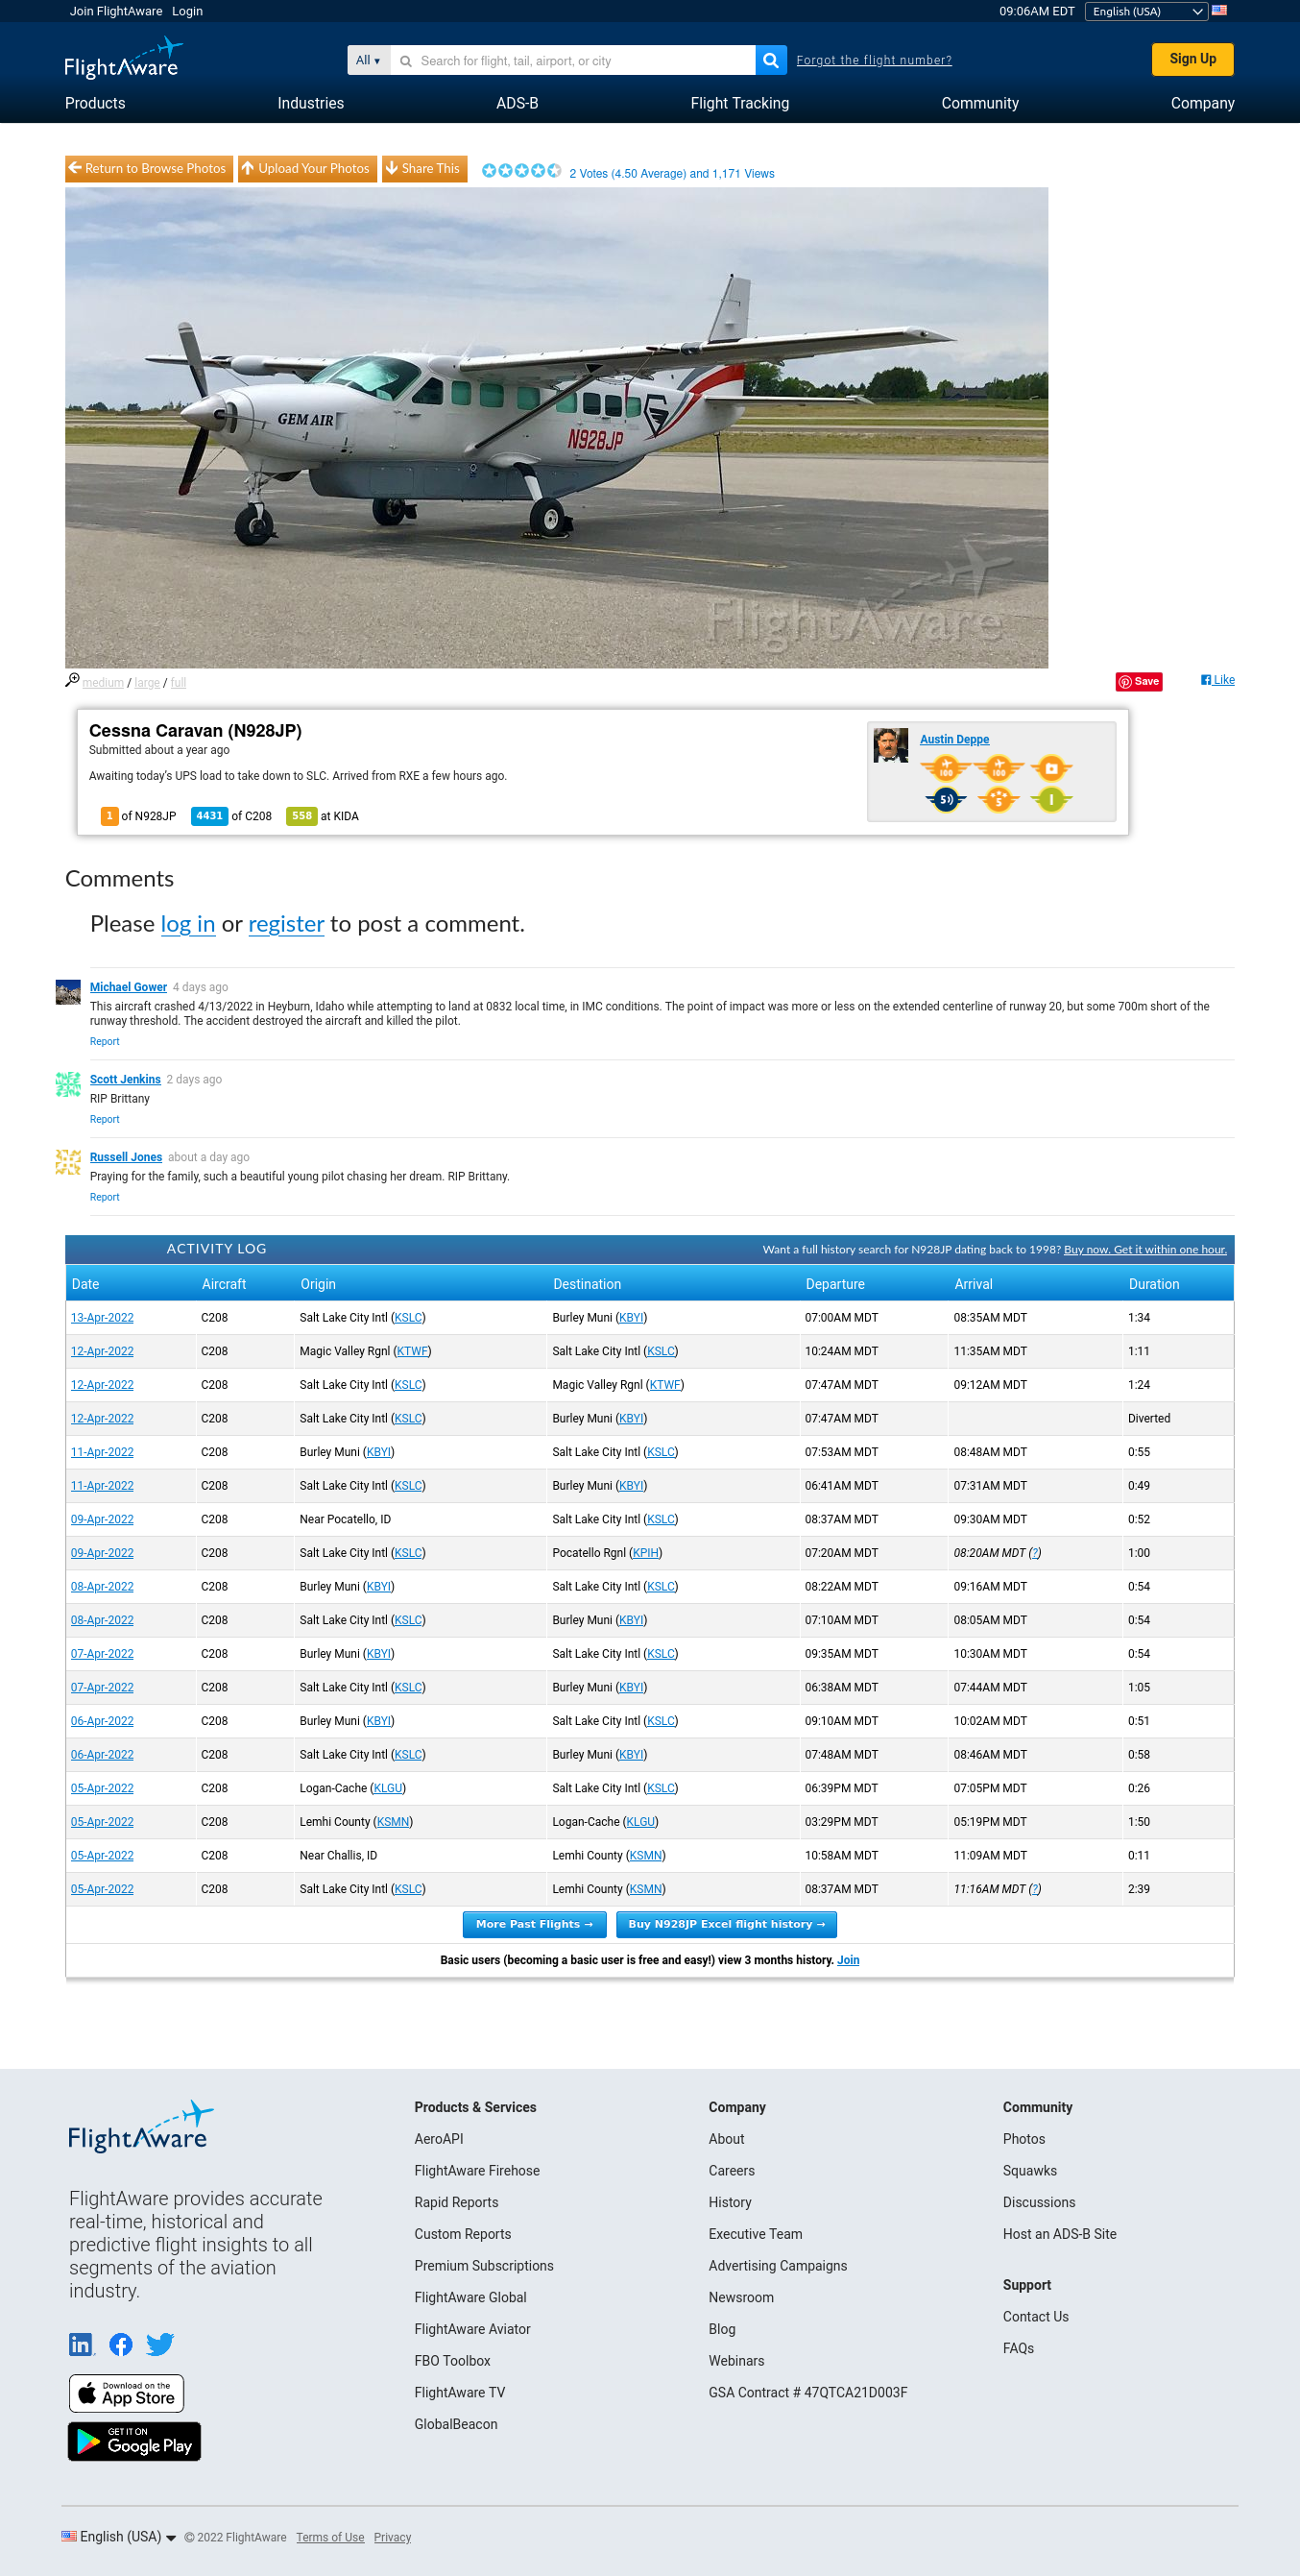
Task: Click the first orange 100 badge
Action: click(945, 768)
